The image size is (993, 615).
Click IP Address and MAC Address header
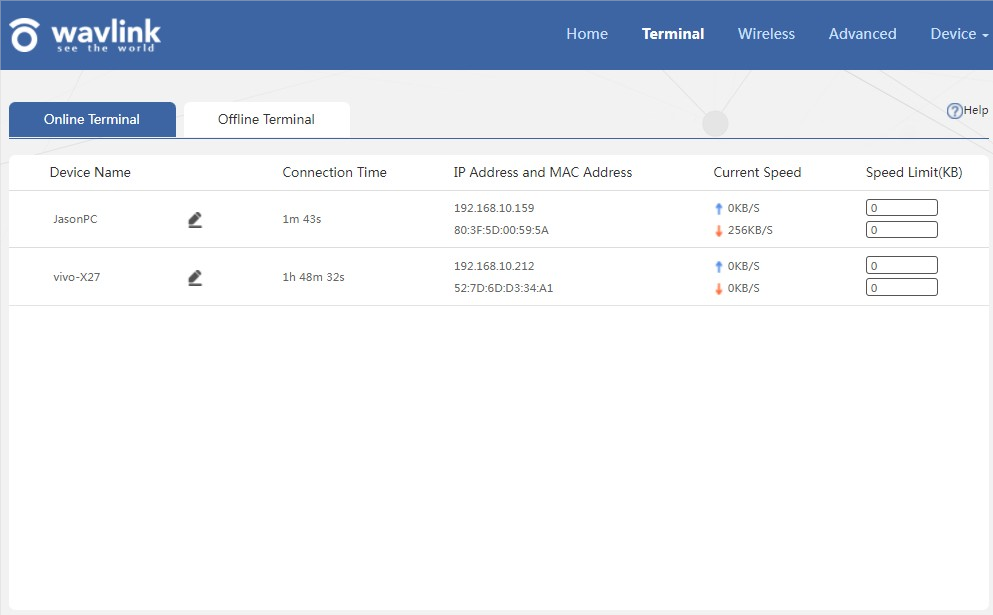point(543,172)
